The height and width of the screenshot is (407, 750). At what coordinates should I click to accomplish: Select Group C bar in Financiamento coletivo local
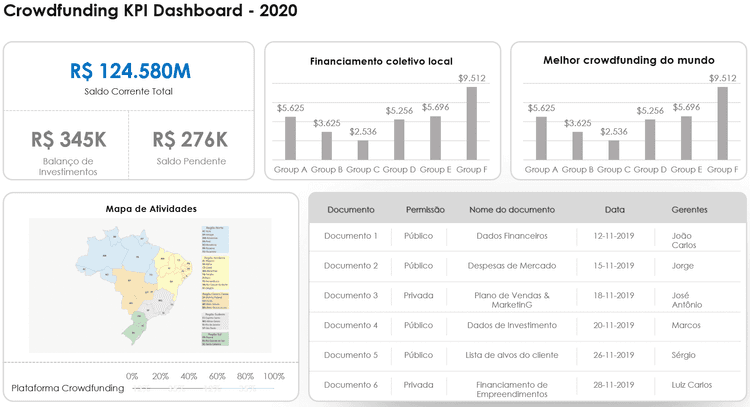point(363,150)
